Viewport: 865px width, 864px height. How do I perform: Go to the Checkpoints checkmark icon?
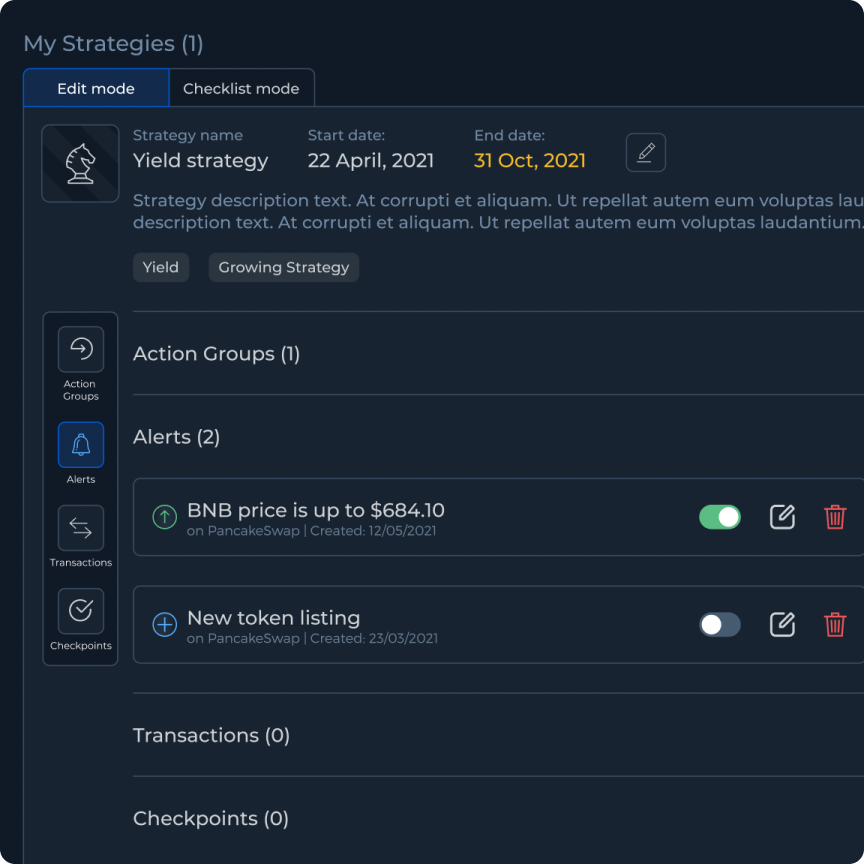[81, 611]
